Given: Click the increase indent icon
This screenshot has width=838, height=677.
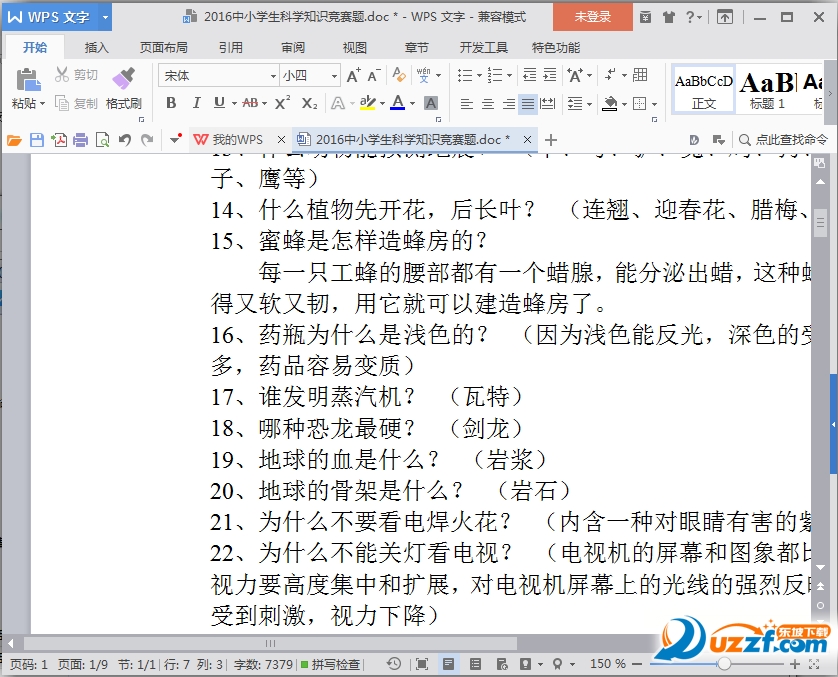Looking at the screenshot, I should [550, 75].
